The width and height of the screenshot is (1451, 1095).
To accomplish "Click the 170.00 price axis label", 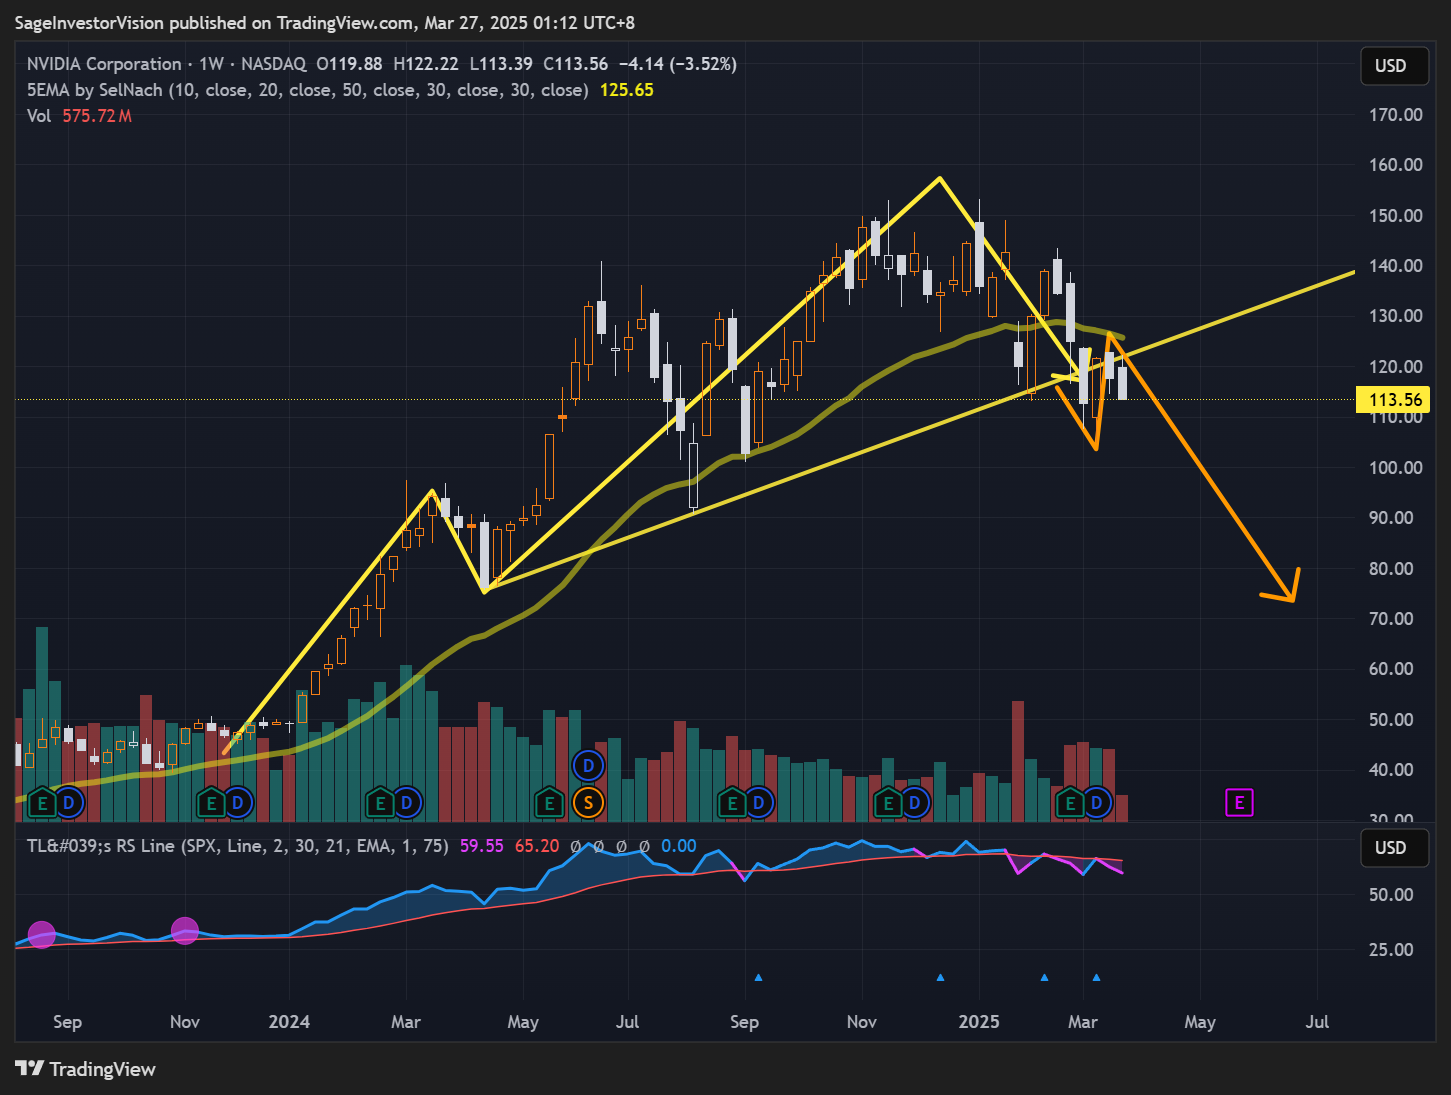I will [x=1396, y=115].
